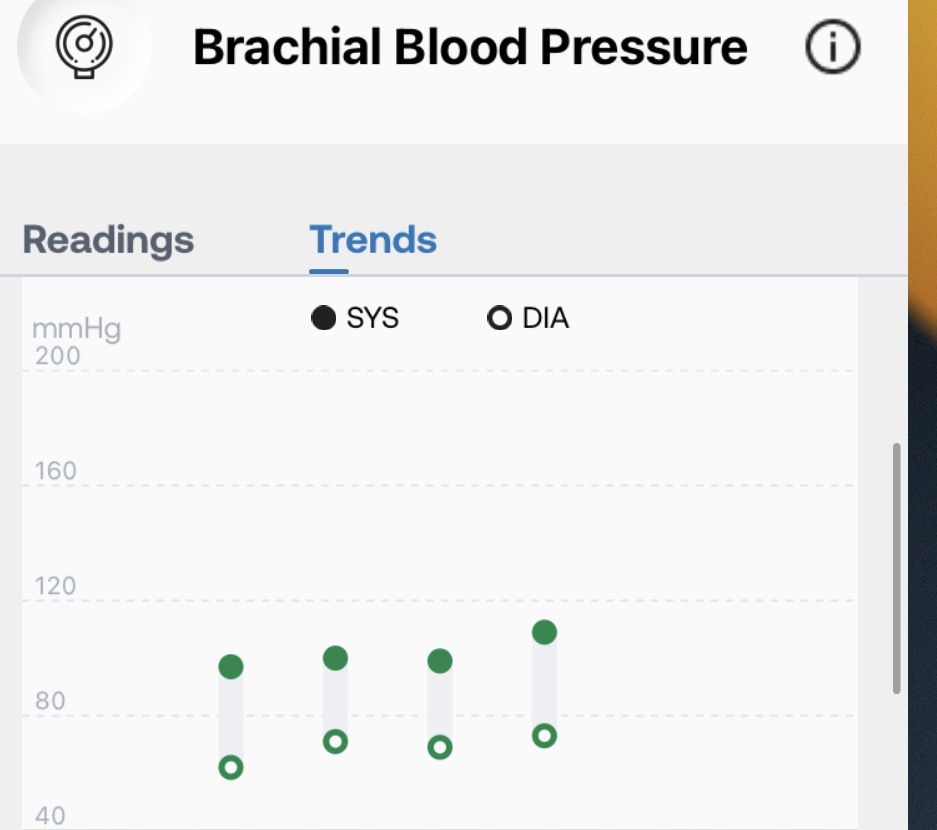937x830 pixels.
Task: Switch to the Readings tab
Action: 108,240
